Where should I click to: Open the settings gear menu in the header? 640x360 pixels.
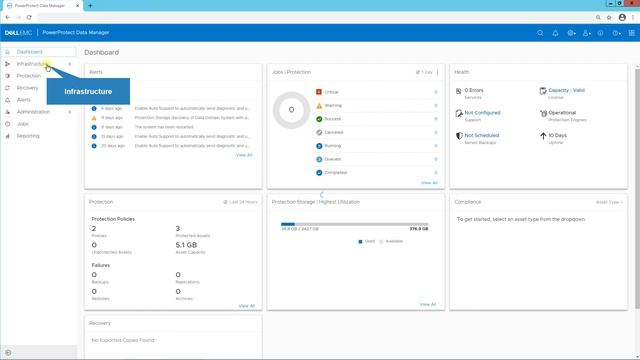[x=571, y=33]
